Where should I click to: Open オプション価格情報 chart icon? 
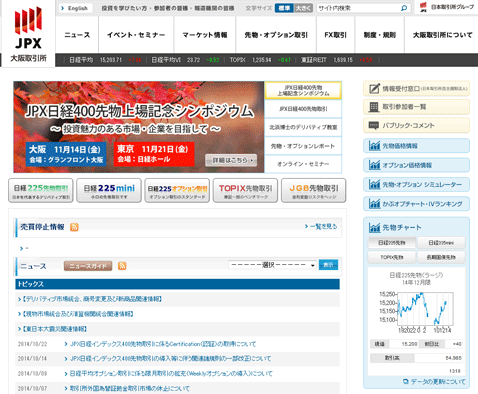pos(374,165)
